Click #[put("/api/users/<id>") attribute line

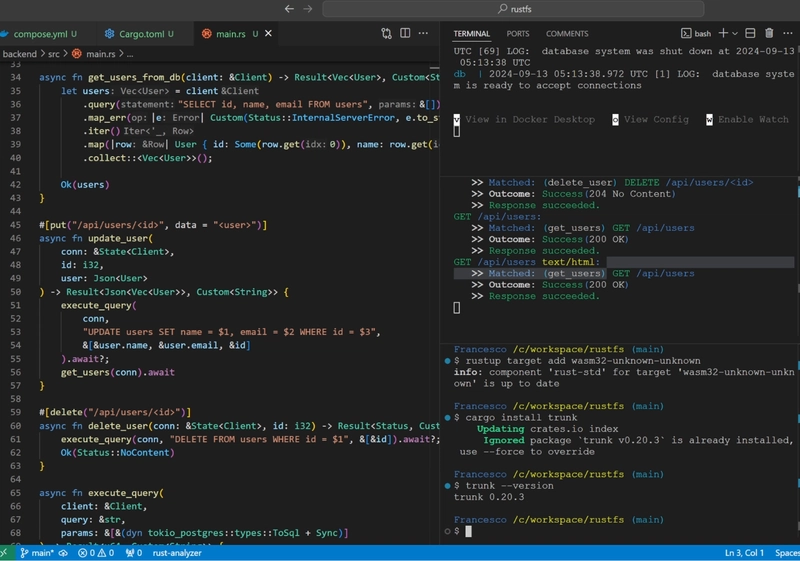[153, 225]
